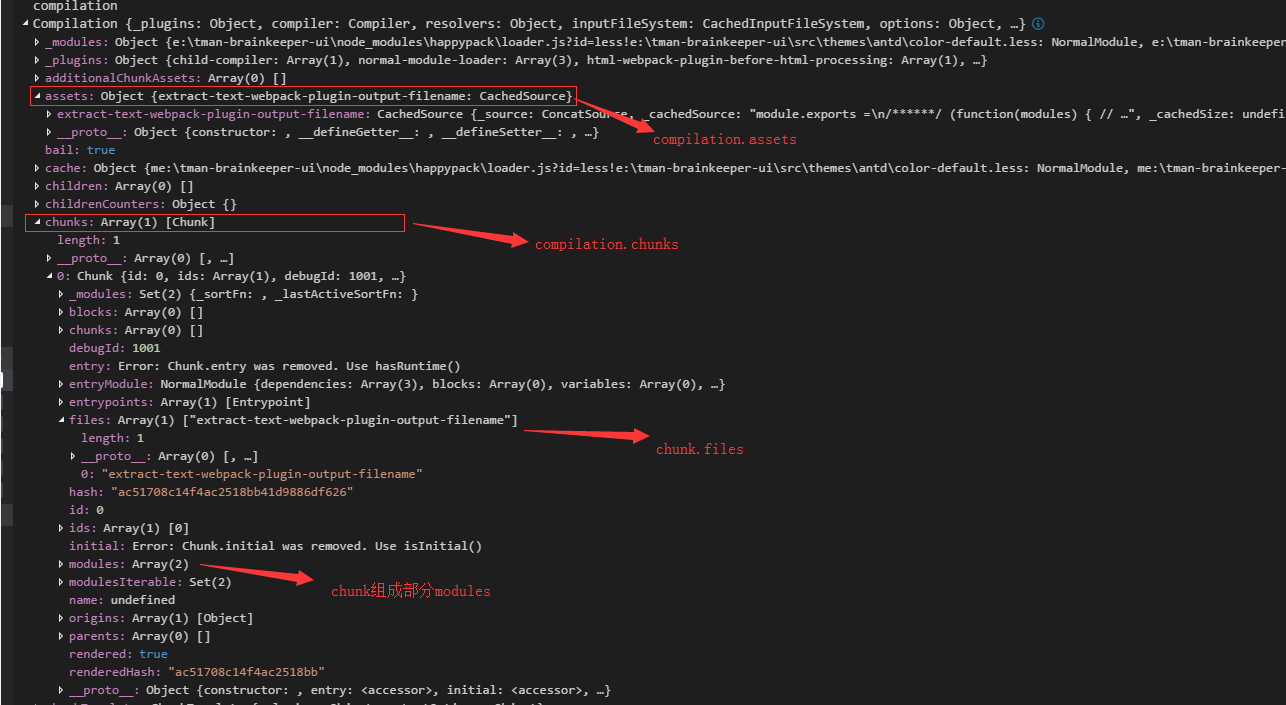
Task: Click the compilation label at top
Action: click(x=75, y=6)
